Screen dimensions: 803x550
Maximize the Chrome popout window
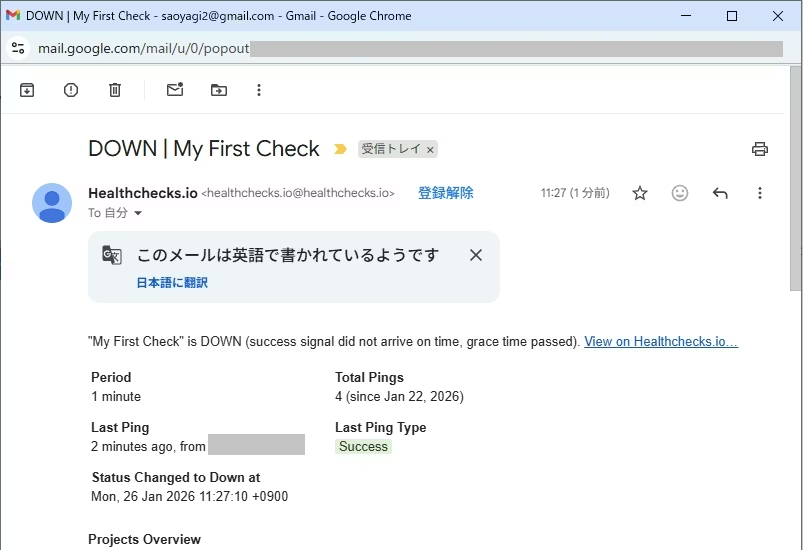click(x=732, y=16)
